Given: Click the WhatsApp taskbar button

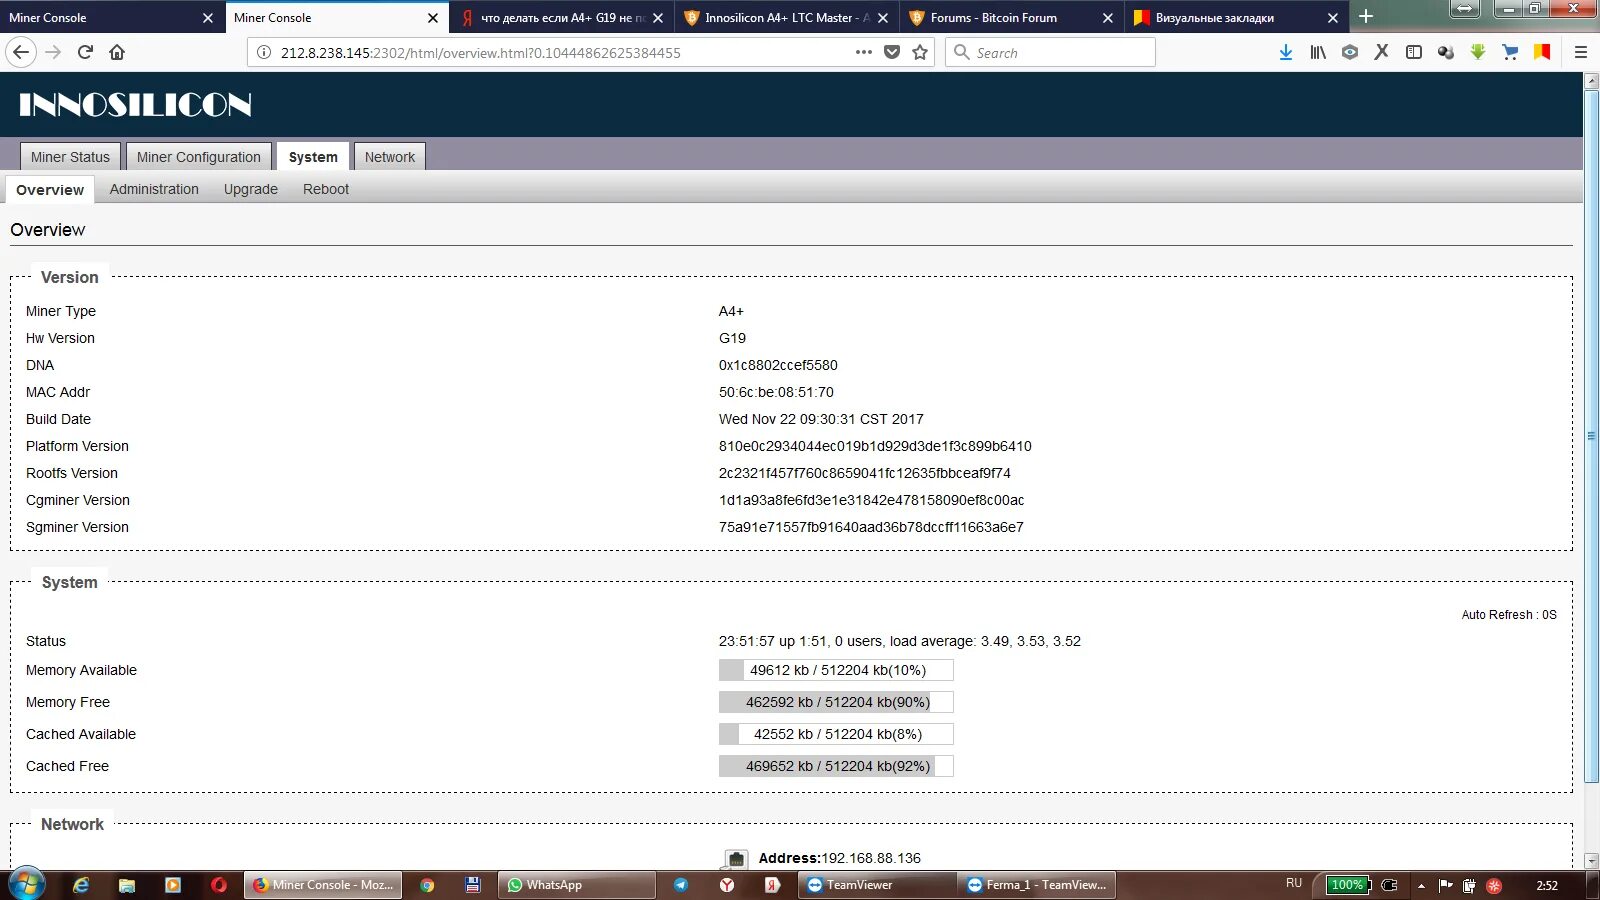Looking at the screenshot, I should tap(576, 885).
